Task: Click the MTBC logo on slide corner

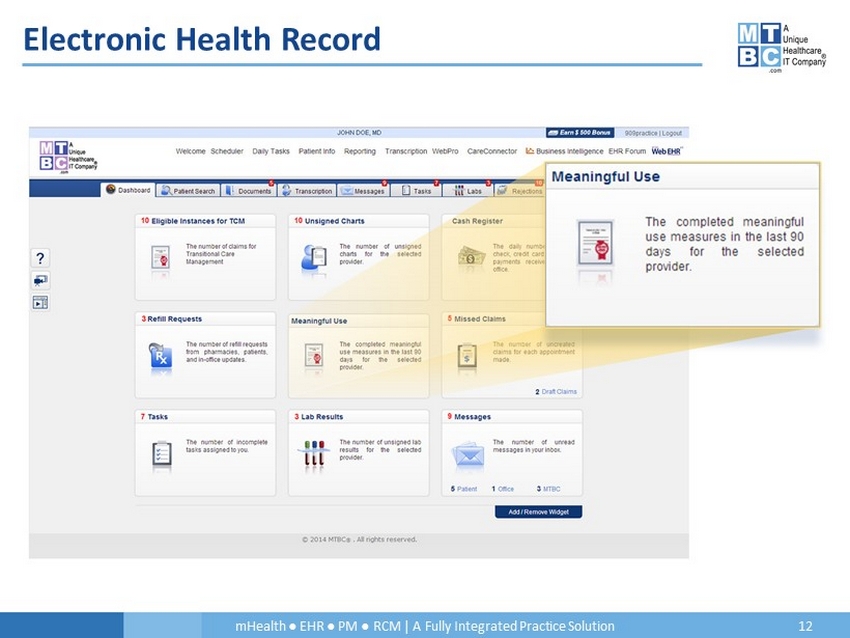Action: (x=781, y=47)
